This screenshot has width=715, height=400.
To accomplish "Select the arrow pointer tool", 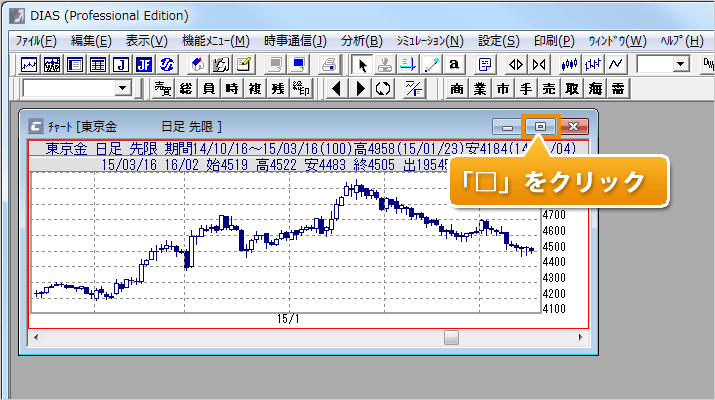I will click(x=364, y=64).
